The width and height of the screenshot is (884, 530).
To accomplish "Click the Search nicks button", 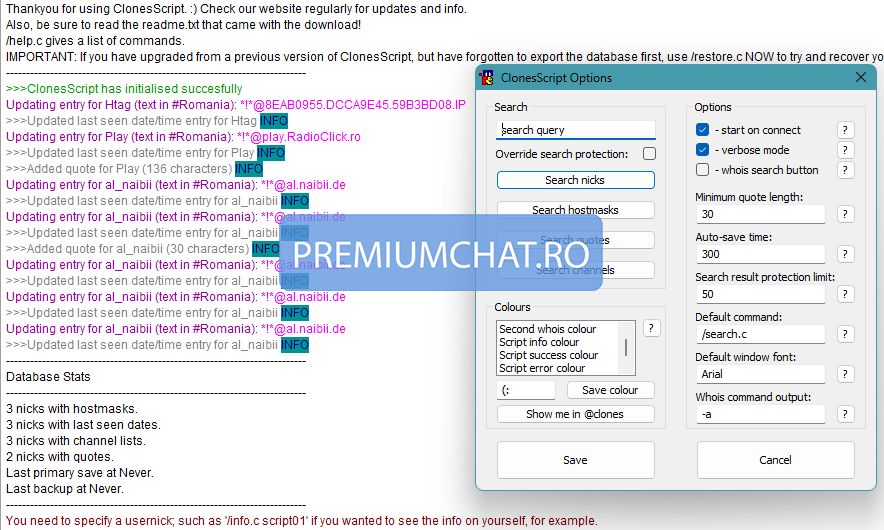I will (576, 180).
